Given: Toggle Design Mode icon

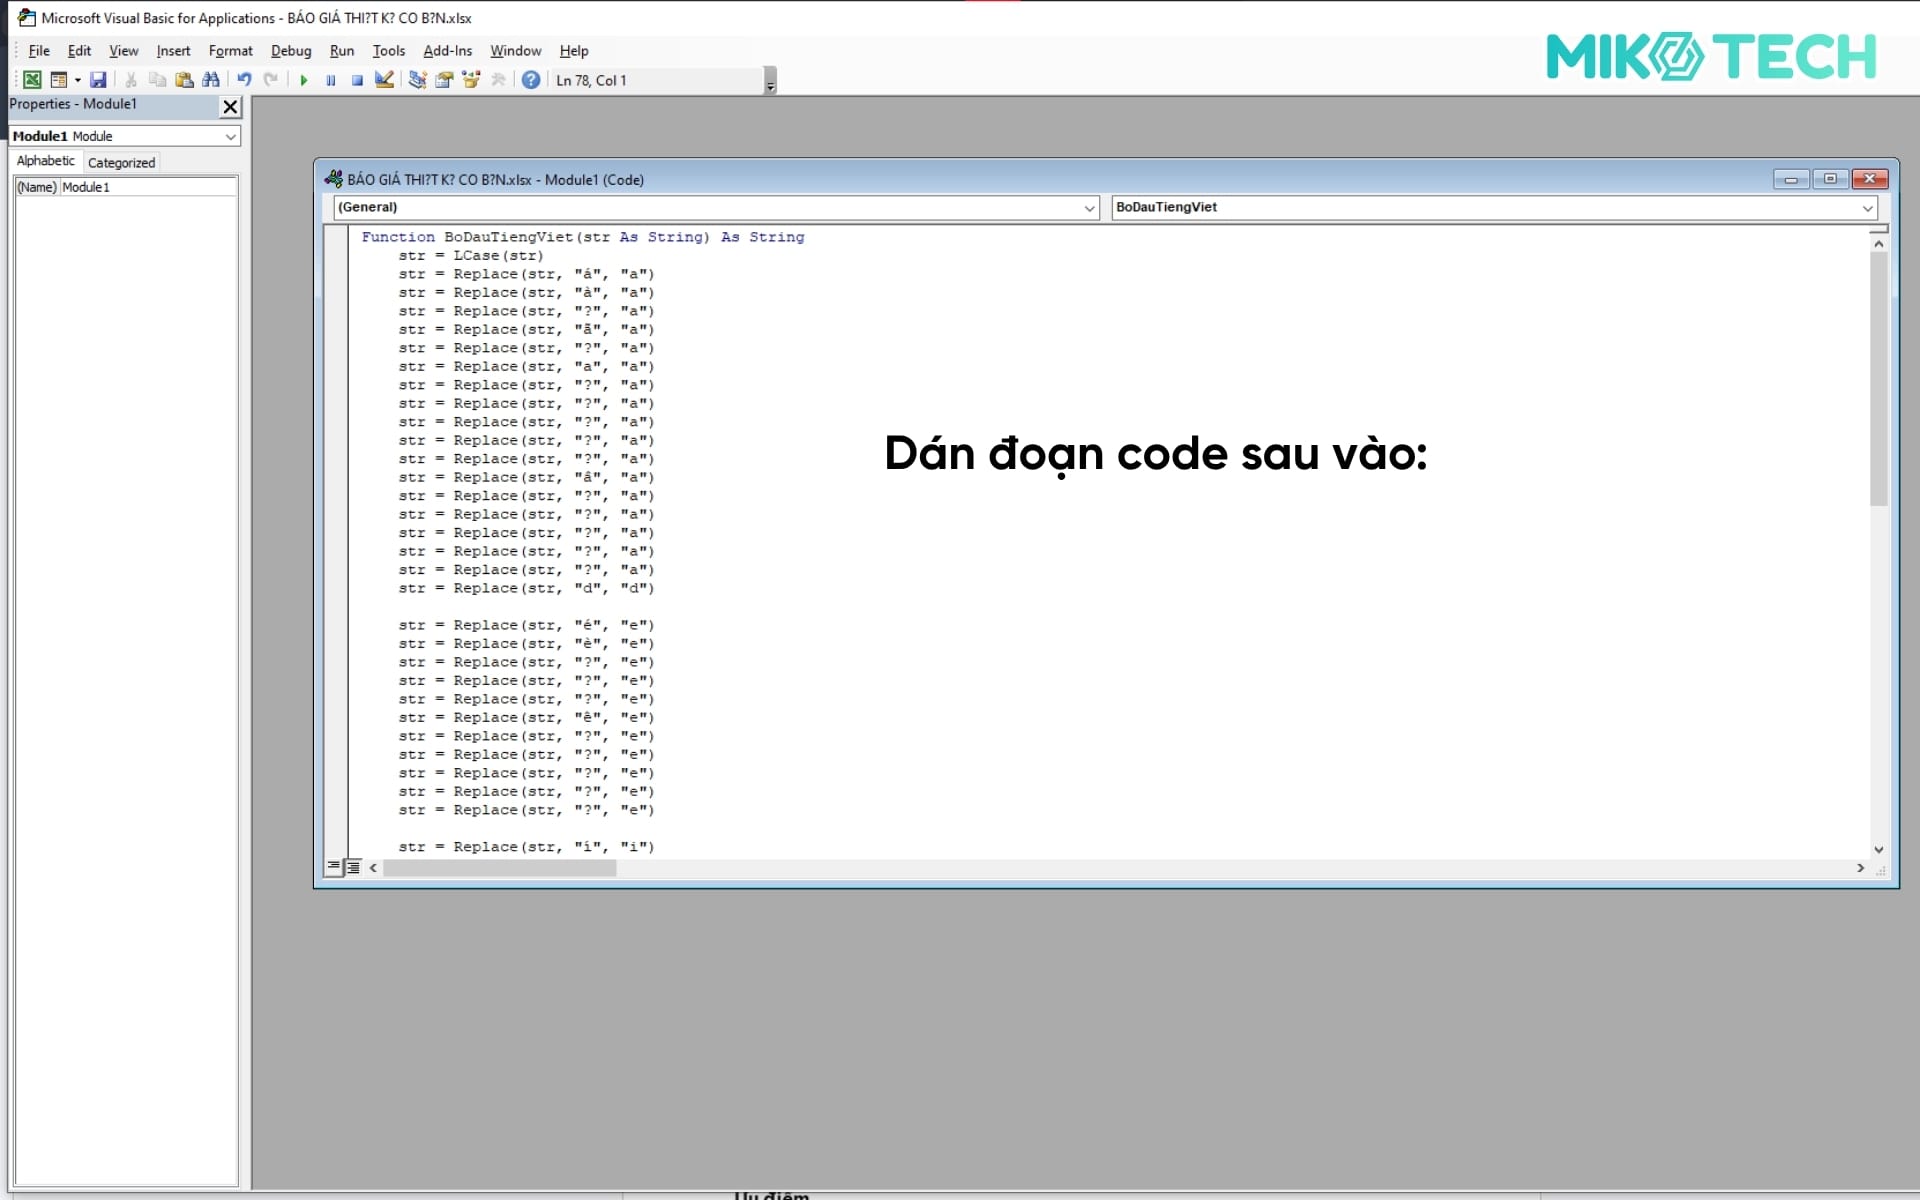Looking at the screenshot, I should pos(384,80).
